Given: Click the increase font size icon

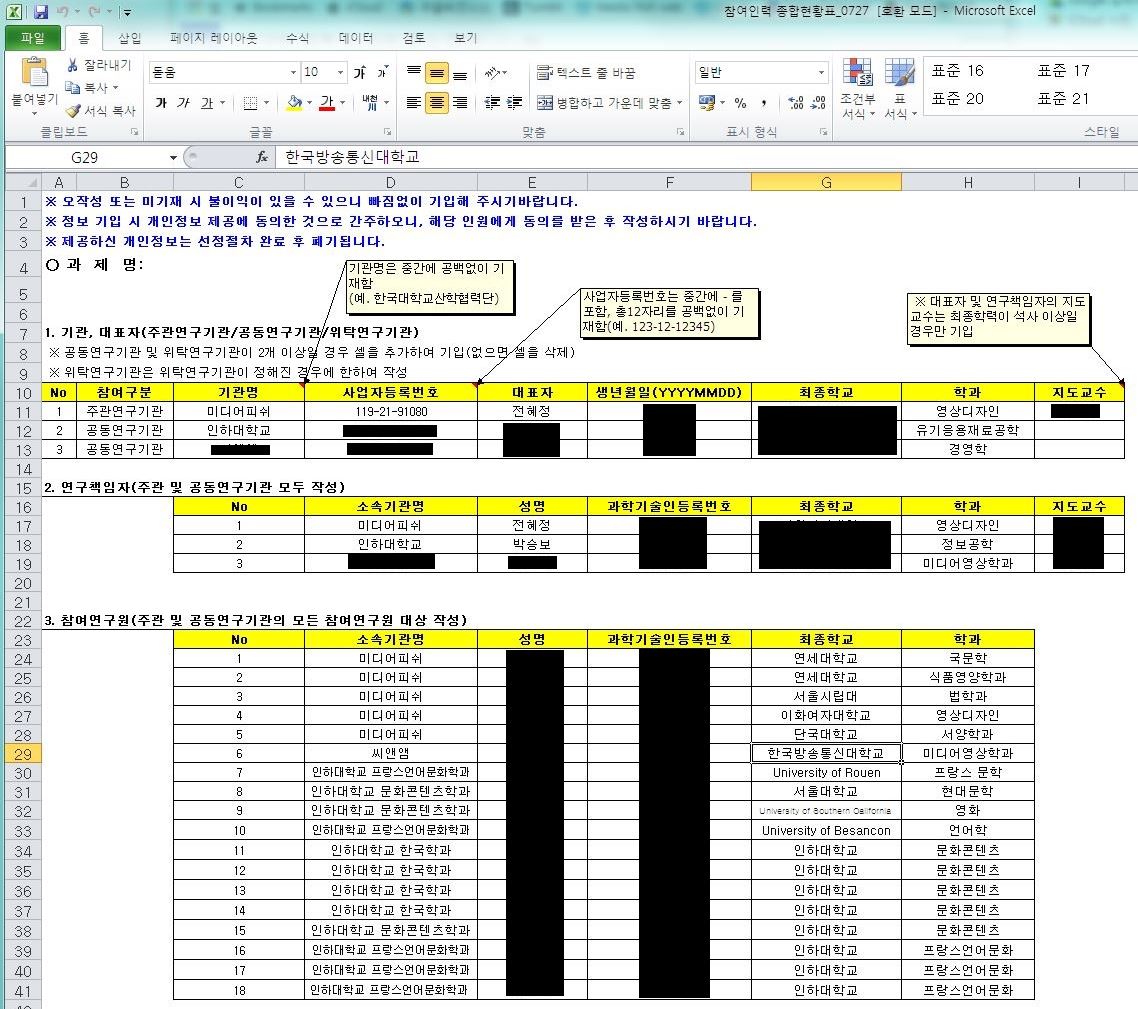Looking at the screenshot, I should click(x=359, y=73).
